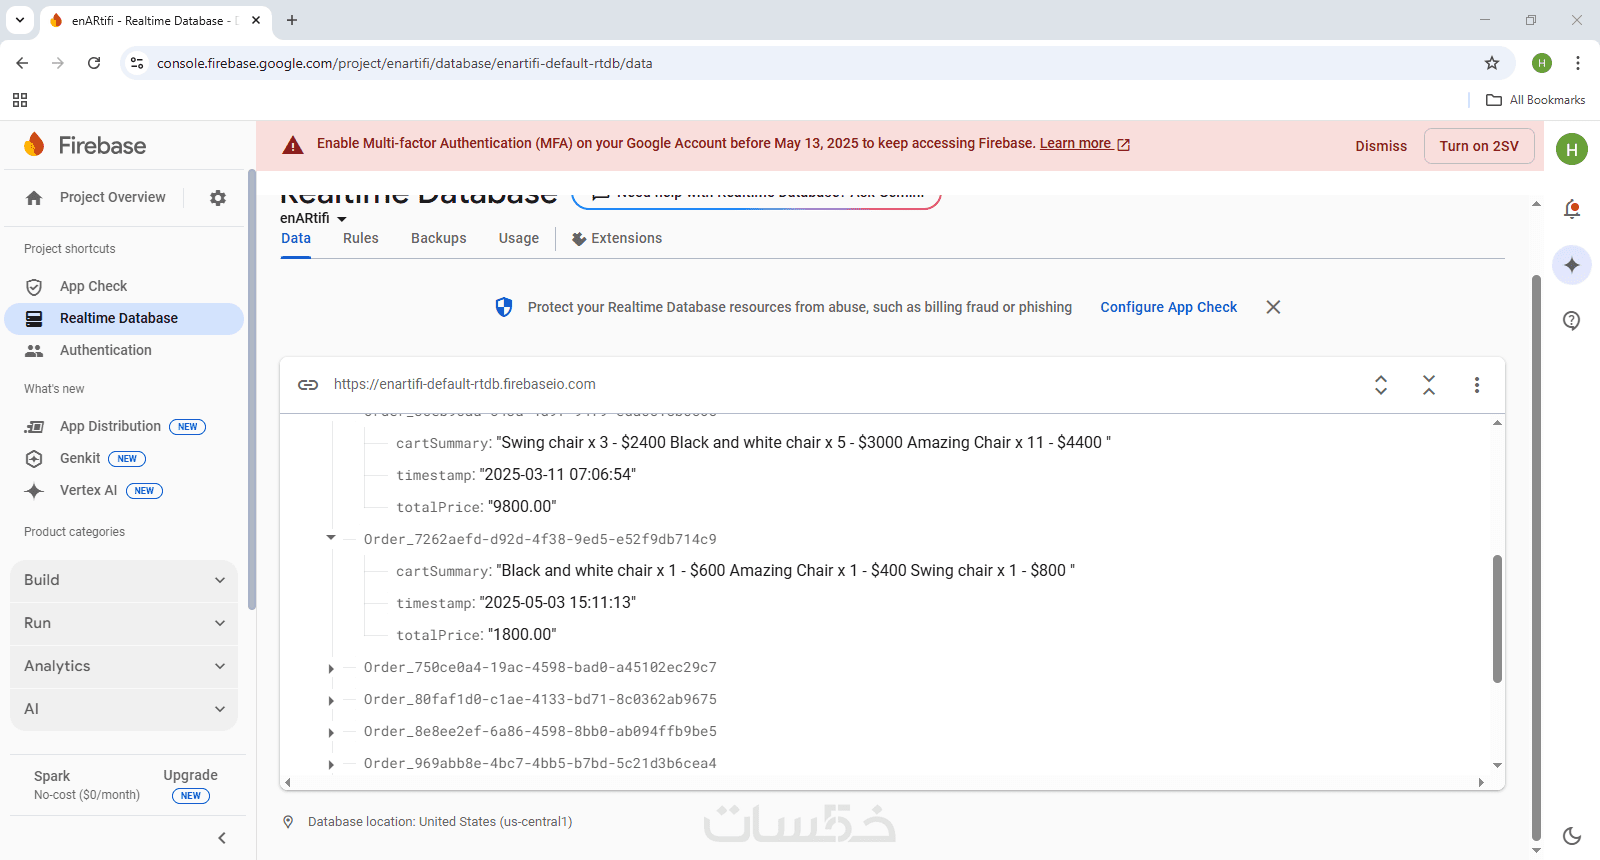Copy database URL link icon

coord(308,385)
